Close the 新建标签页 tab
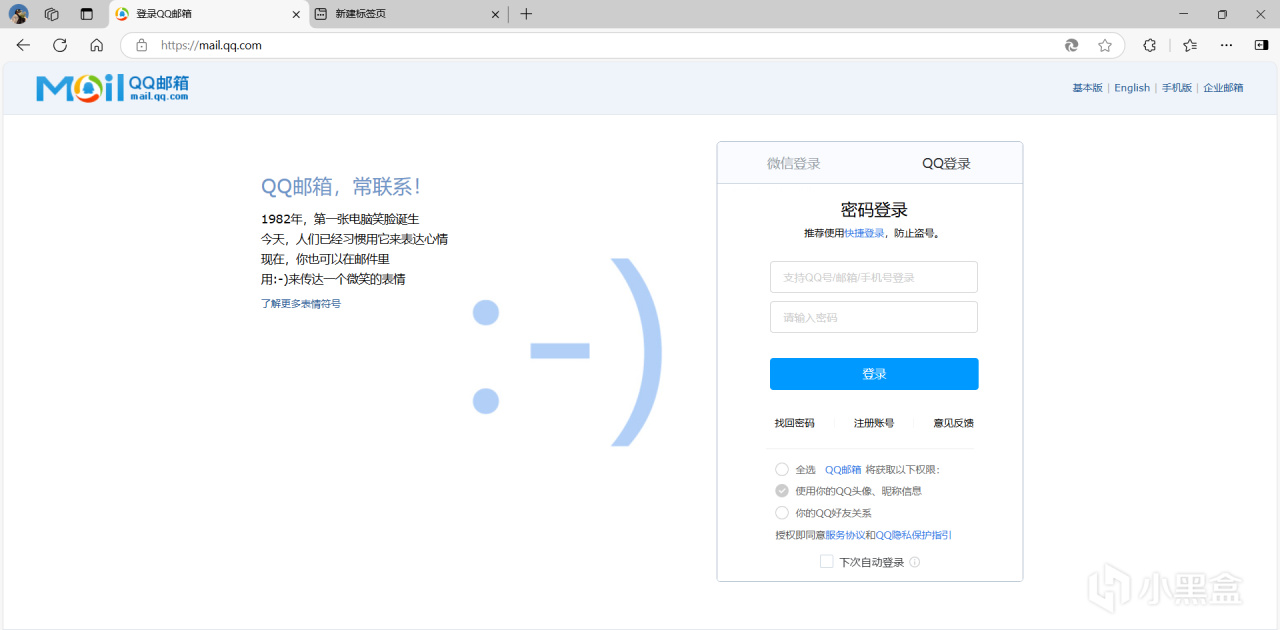The image size is (1280, 630). tap(495, 14)
